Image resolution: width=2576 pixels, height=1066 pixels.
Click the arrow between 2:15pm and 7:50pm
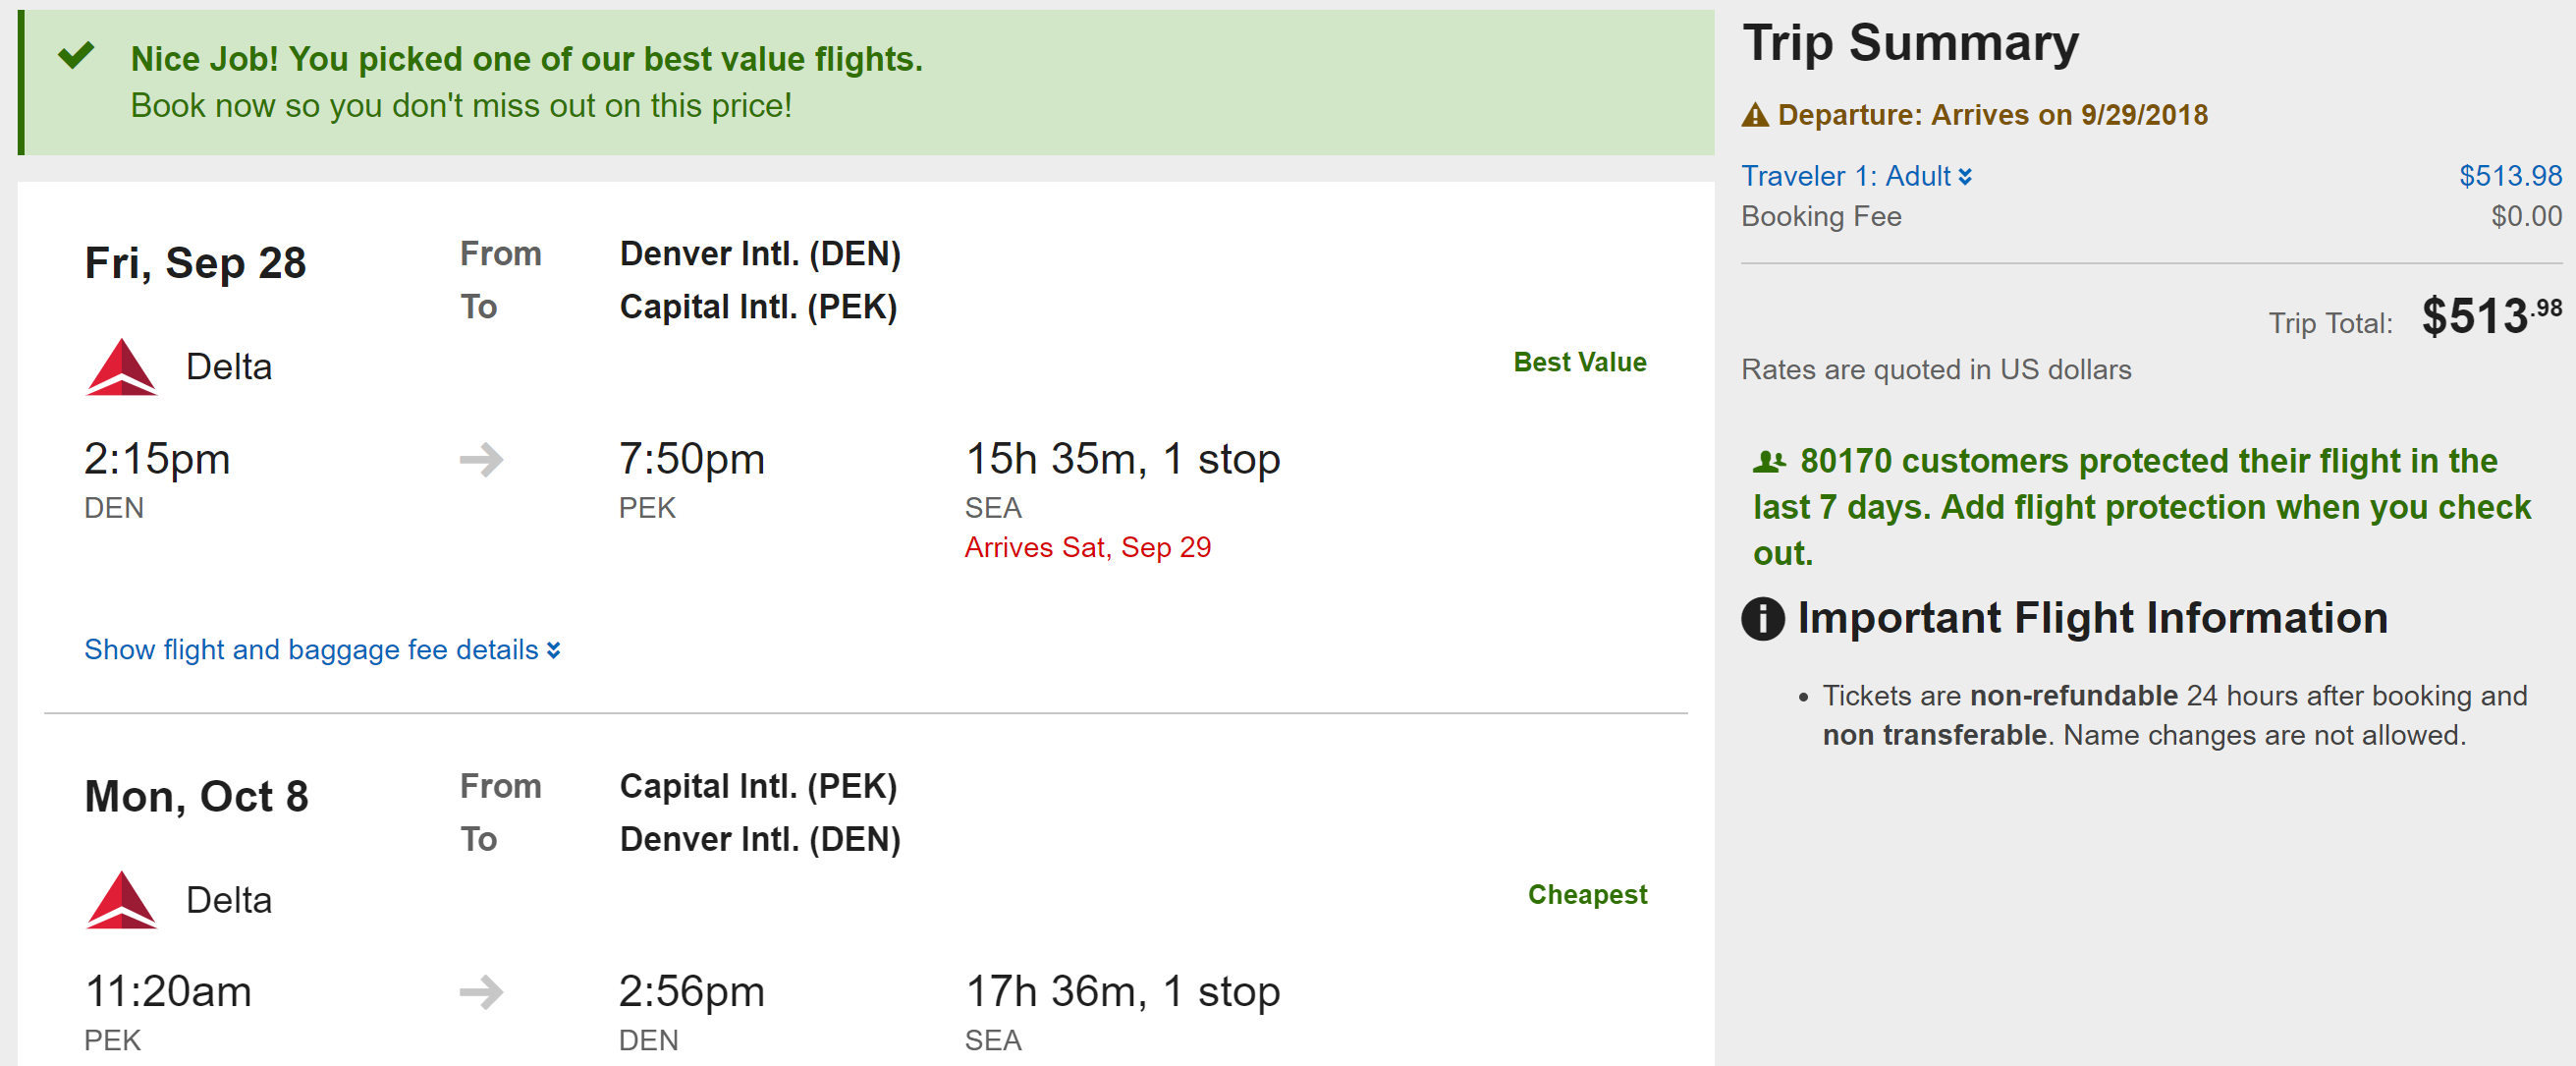481,460
